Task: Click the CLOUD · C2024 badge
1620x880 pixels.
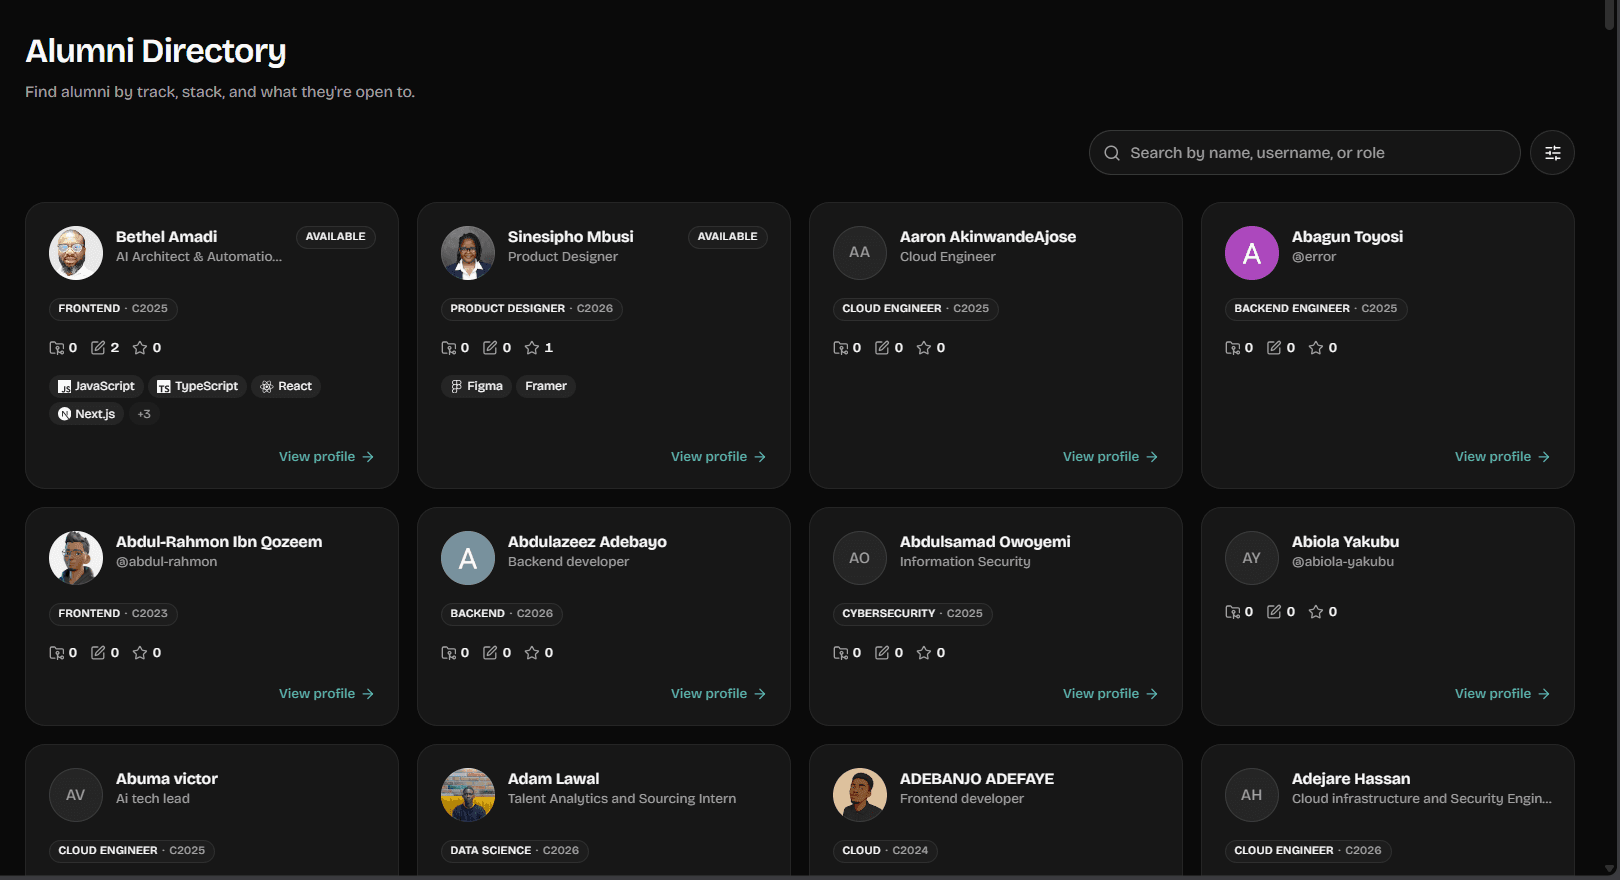Action: click(885, 851)
